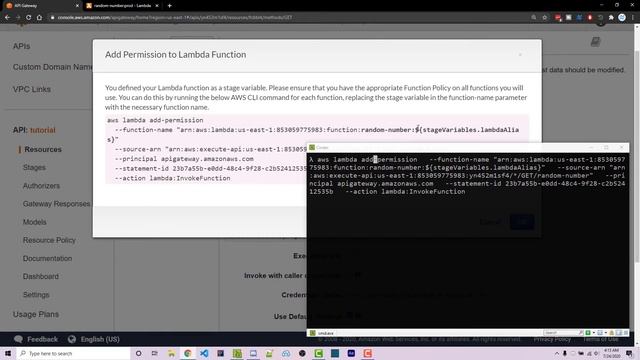640x360 pixels.
Task: Click the Windows taskbar search box
Action: click(x=73, y=353)
